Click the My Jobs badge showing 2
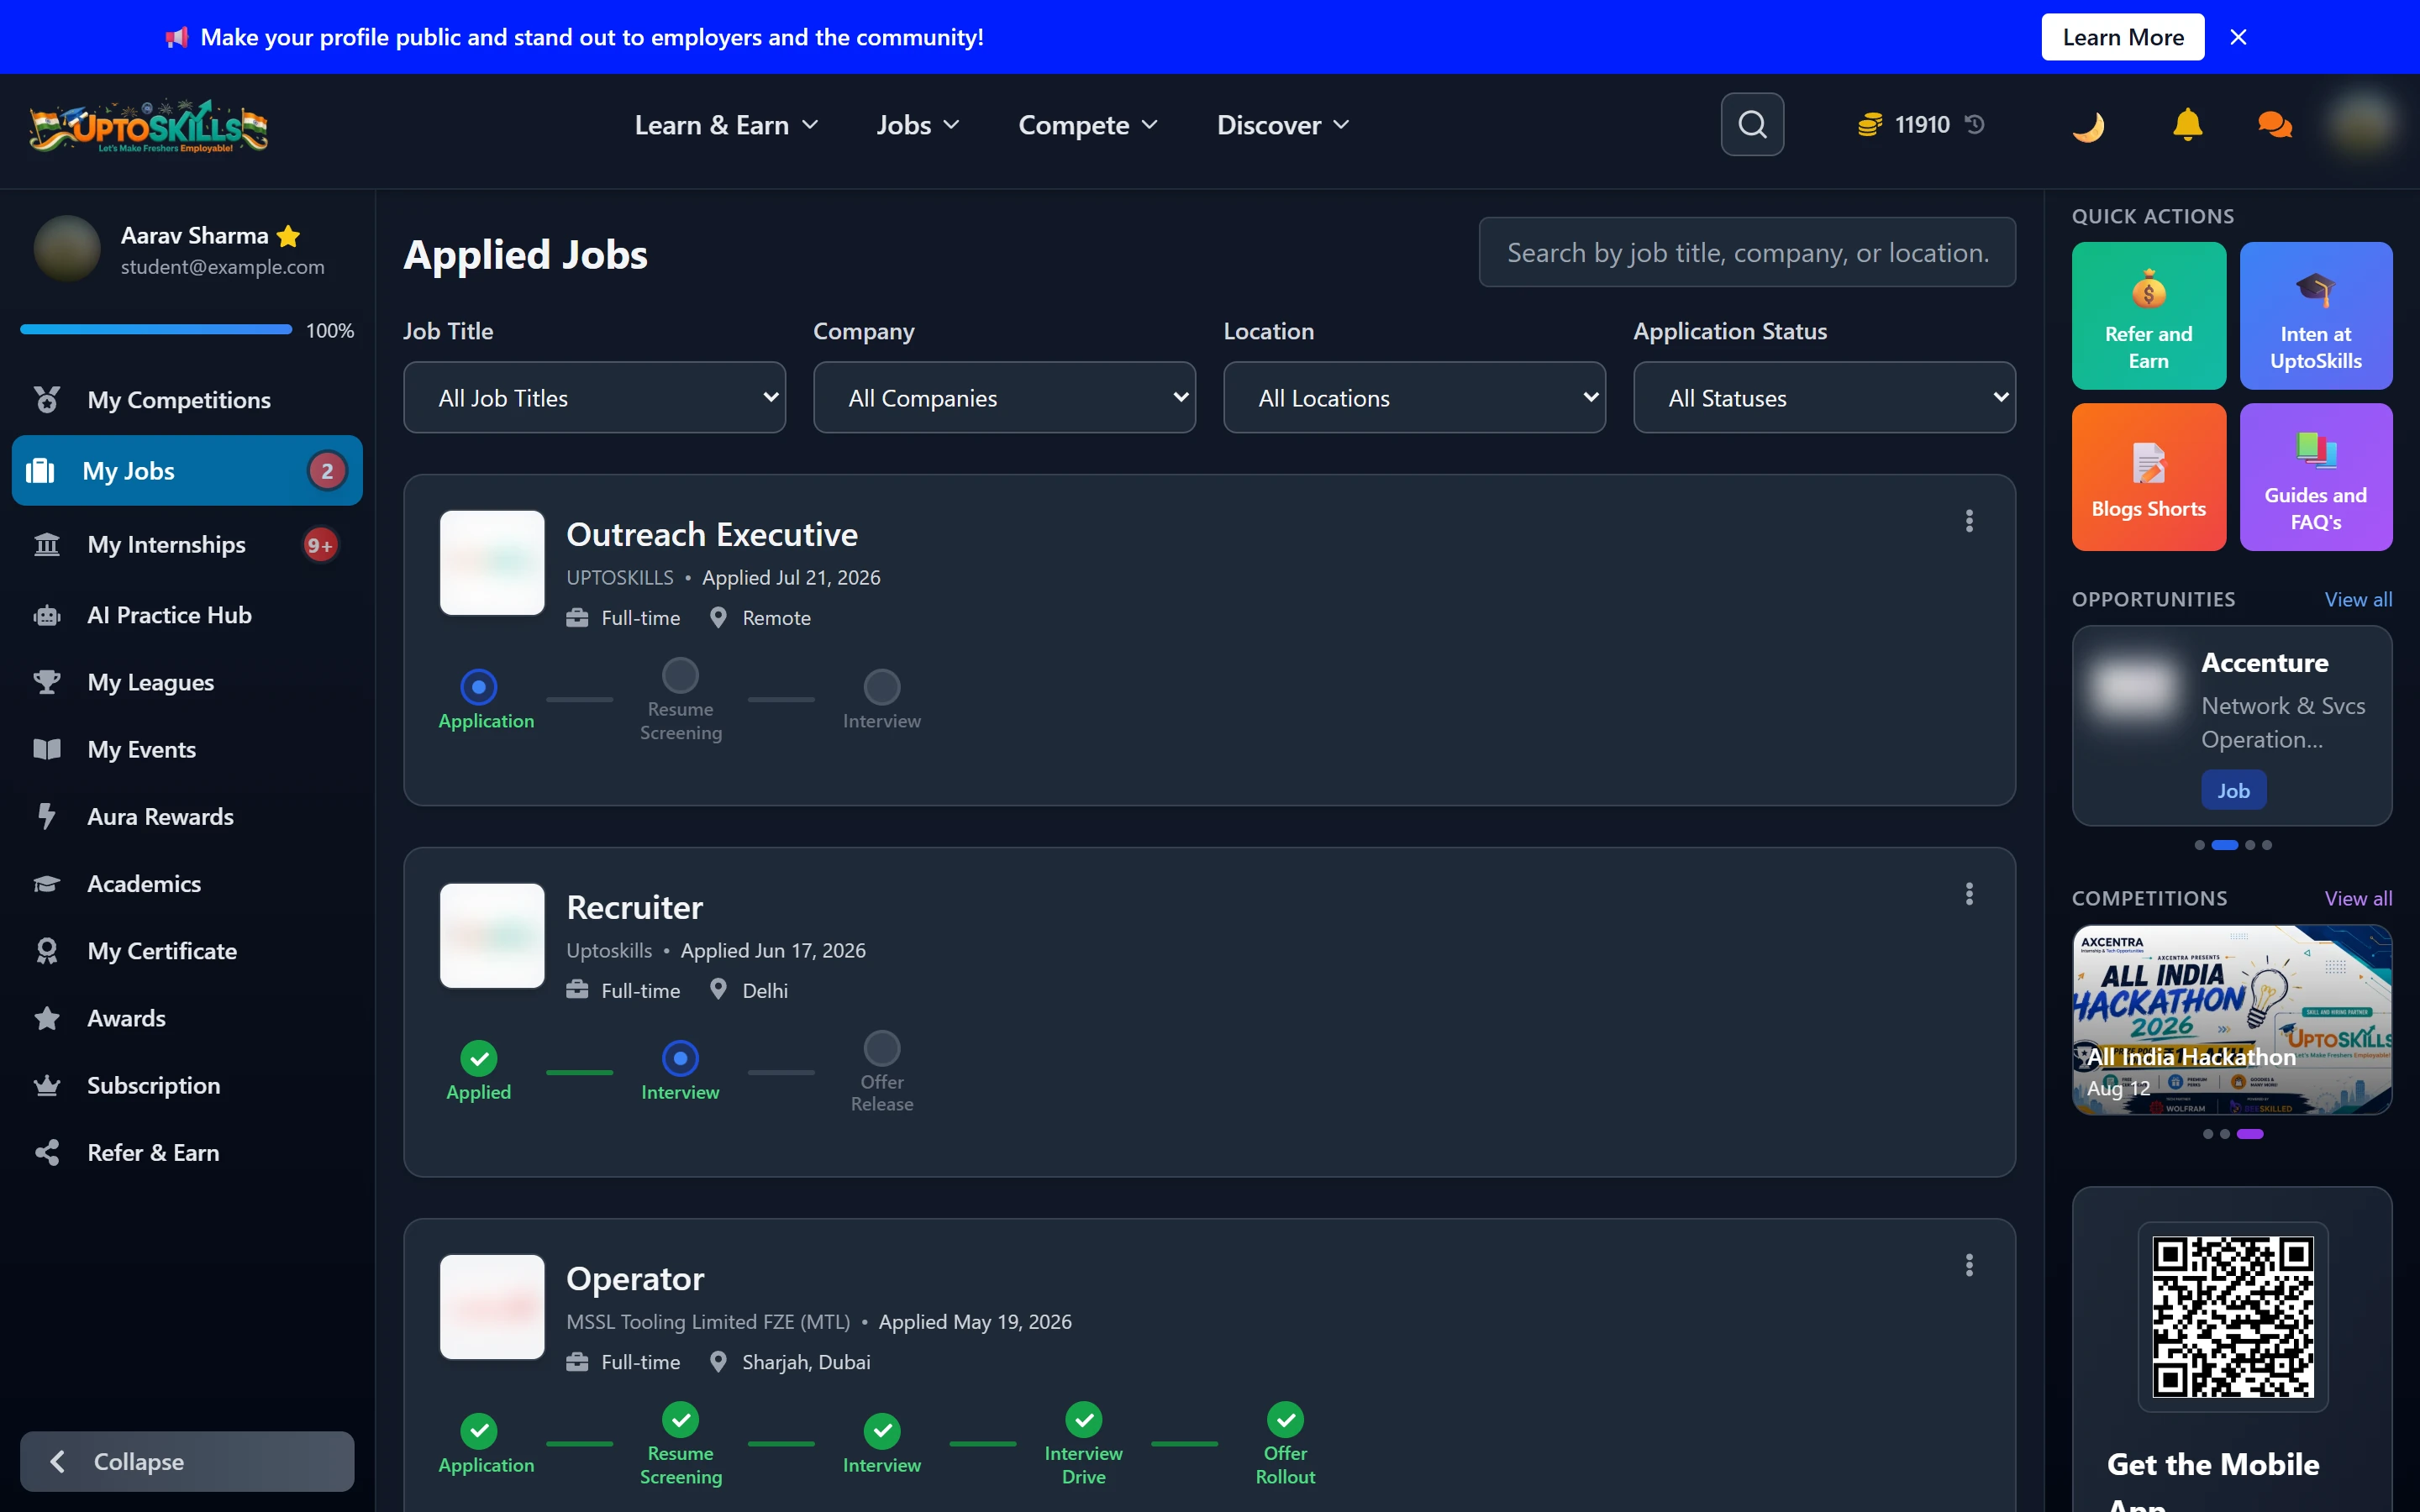 coord(326,471)
